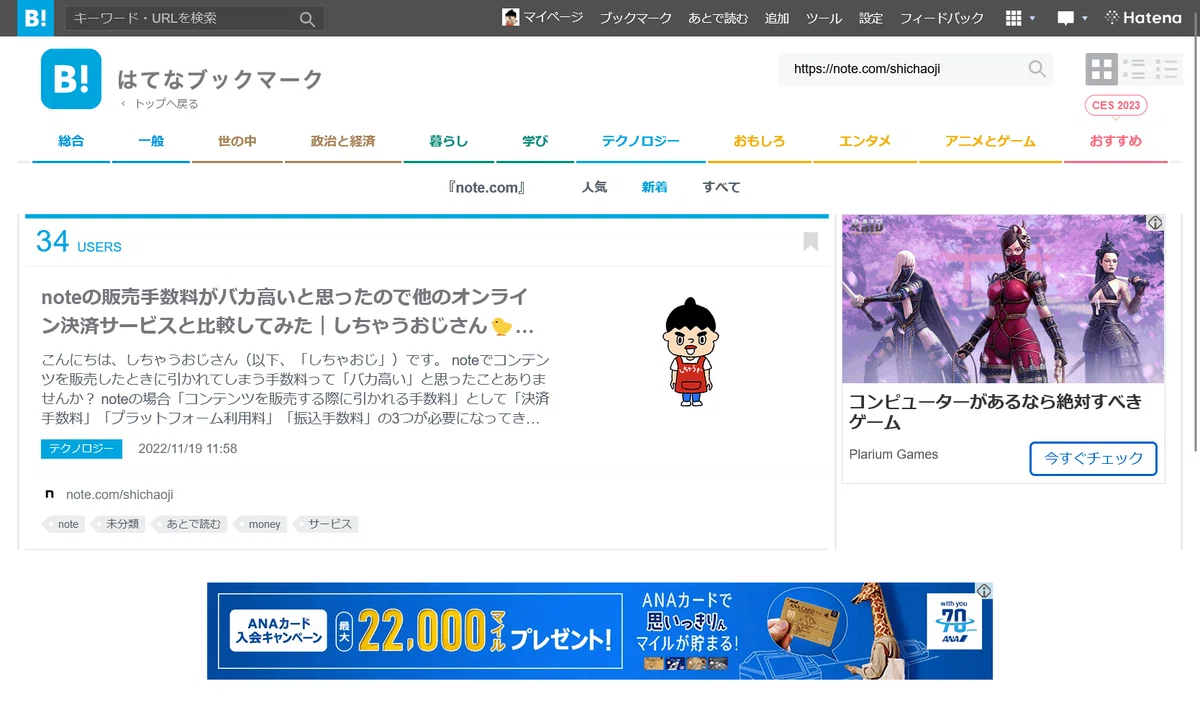Open あとで読む in the top bar
The width and height of the screenshot is (1200, 719).
tap(718, 18)
